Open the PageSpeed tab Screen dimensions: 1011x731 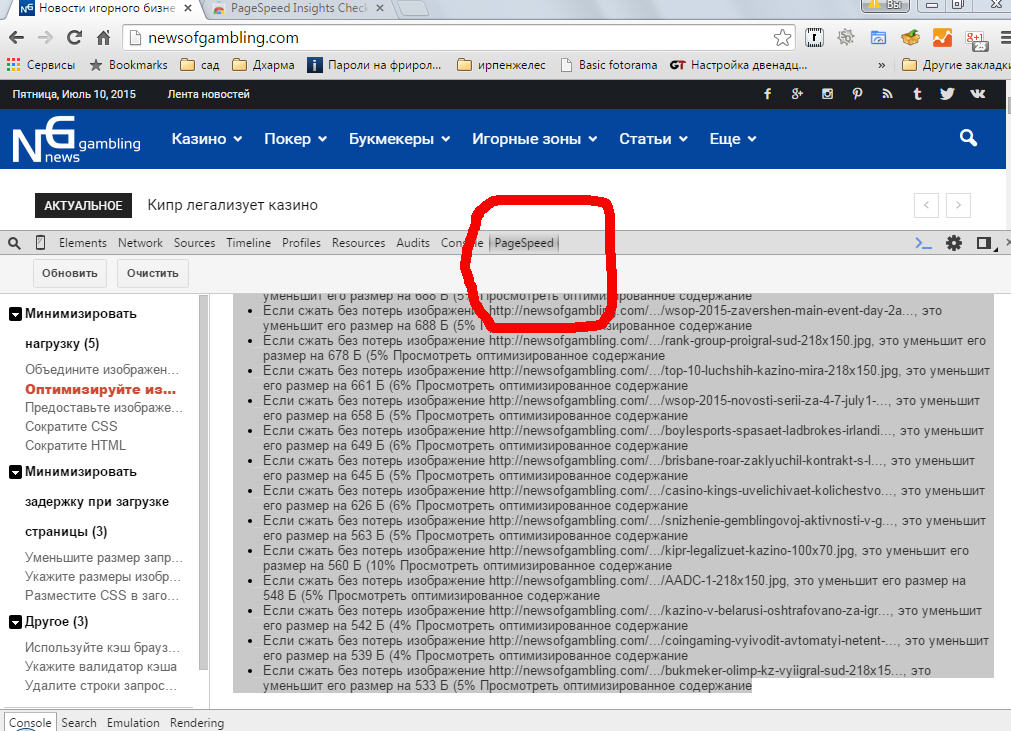coord(523,243)
